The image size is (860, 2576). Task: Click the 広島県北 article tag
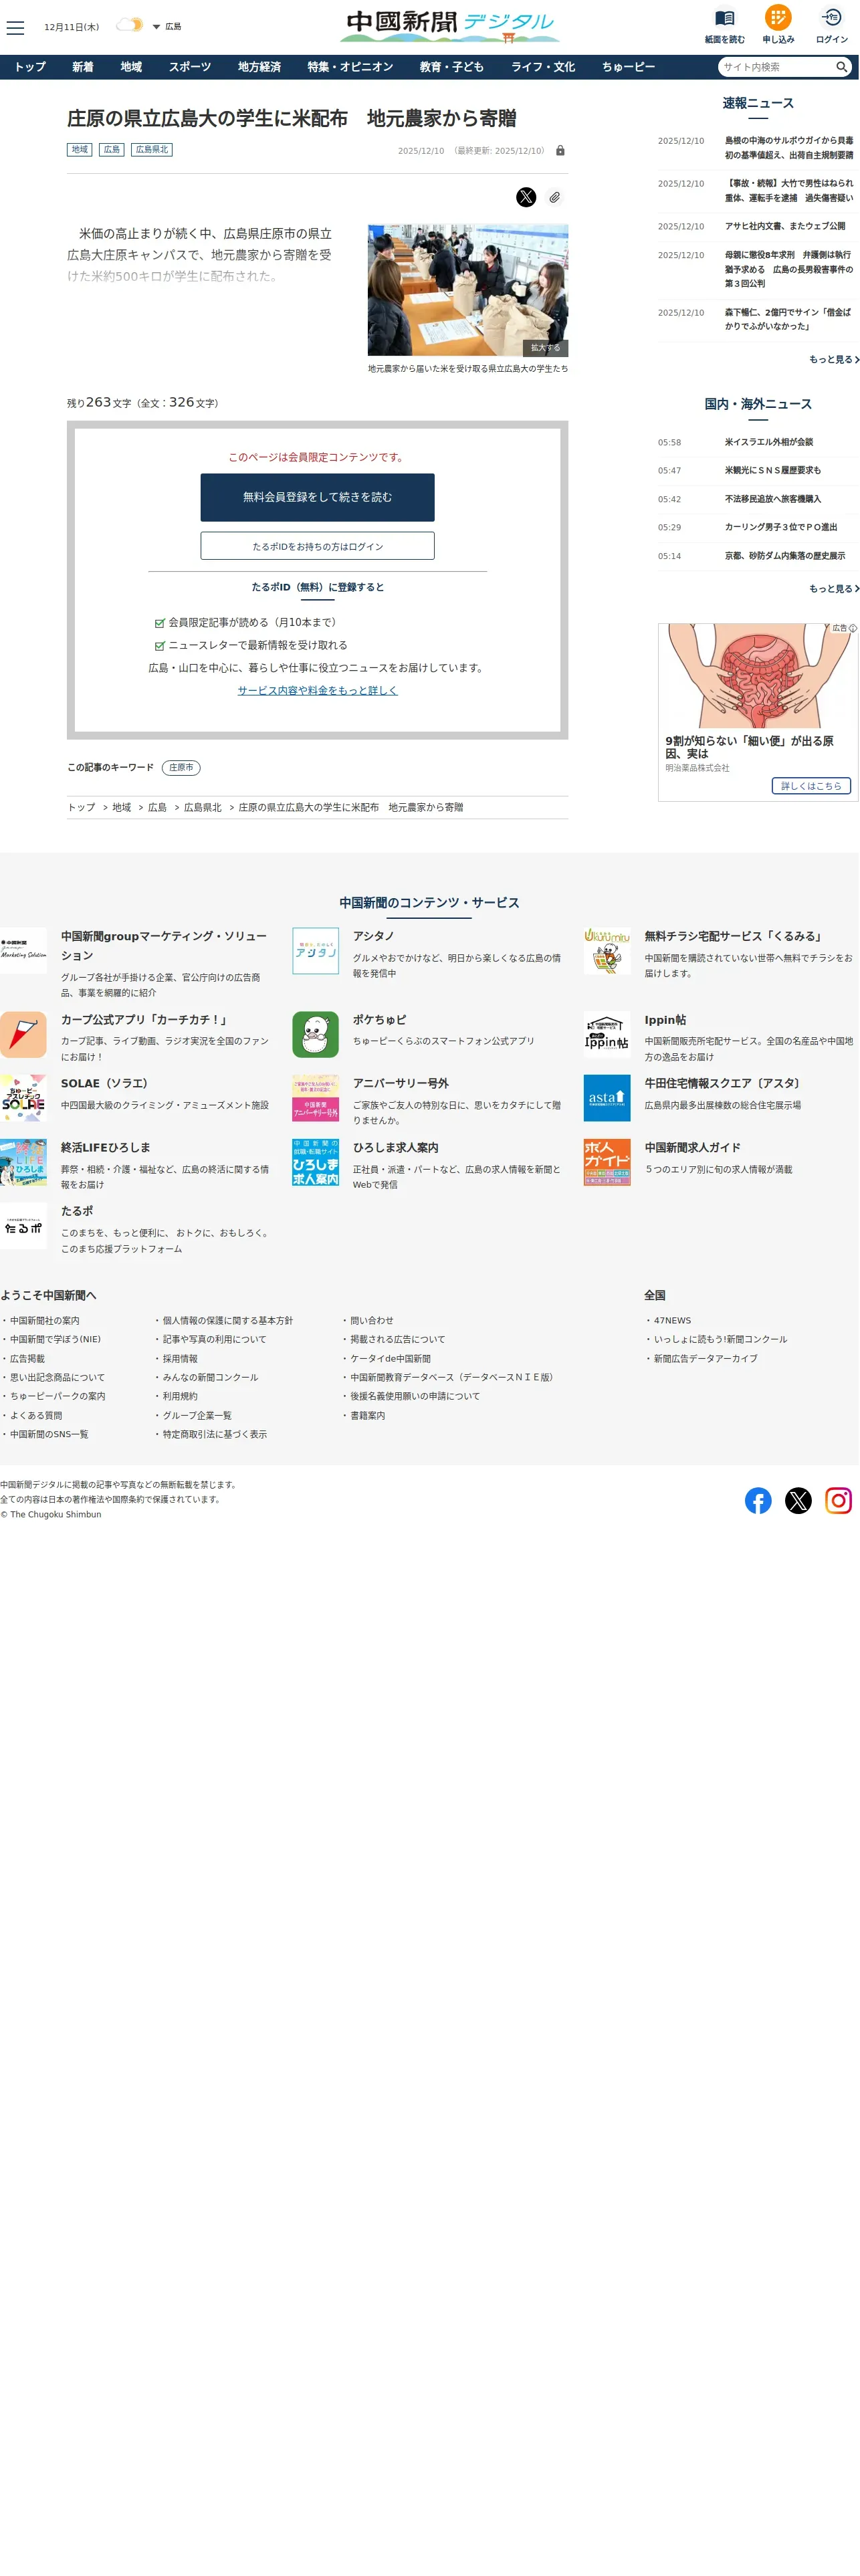click(x=152, y=150)
